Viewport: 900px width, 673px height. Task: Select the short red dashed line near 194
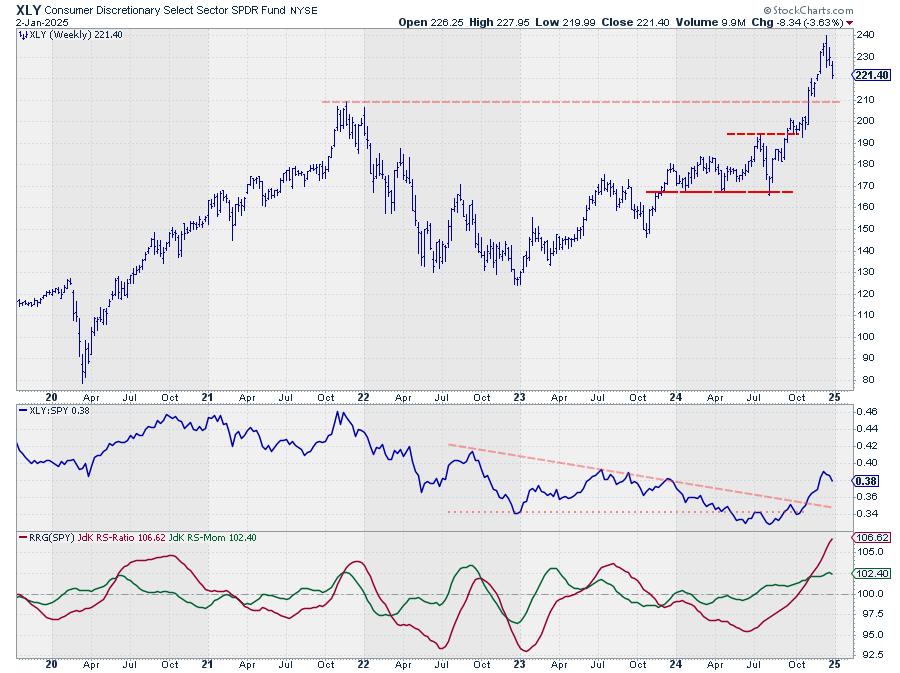(763, 134)
